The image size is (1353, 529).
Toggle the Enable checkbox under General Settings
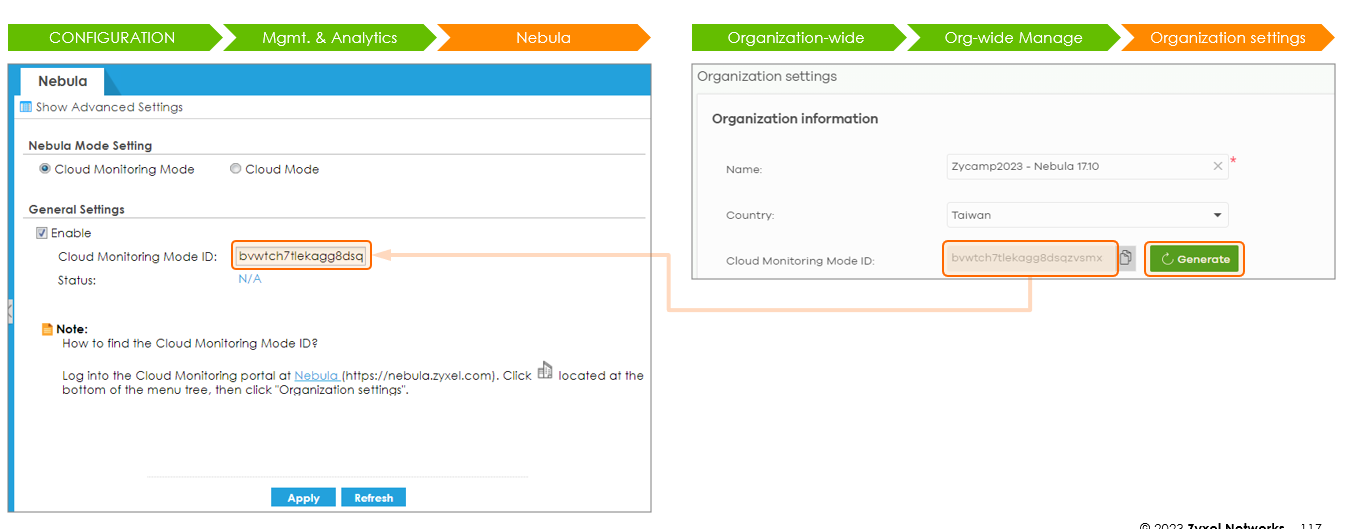(42, 233)
